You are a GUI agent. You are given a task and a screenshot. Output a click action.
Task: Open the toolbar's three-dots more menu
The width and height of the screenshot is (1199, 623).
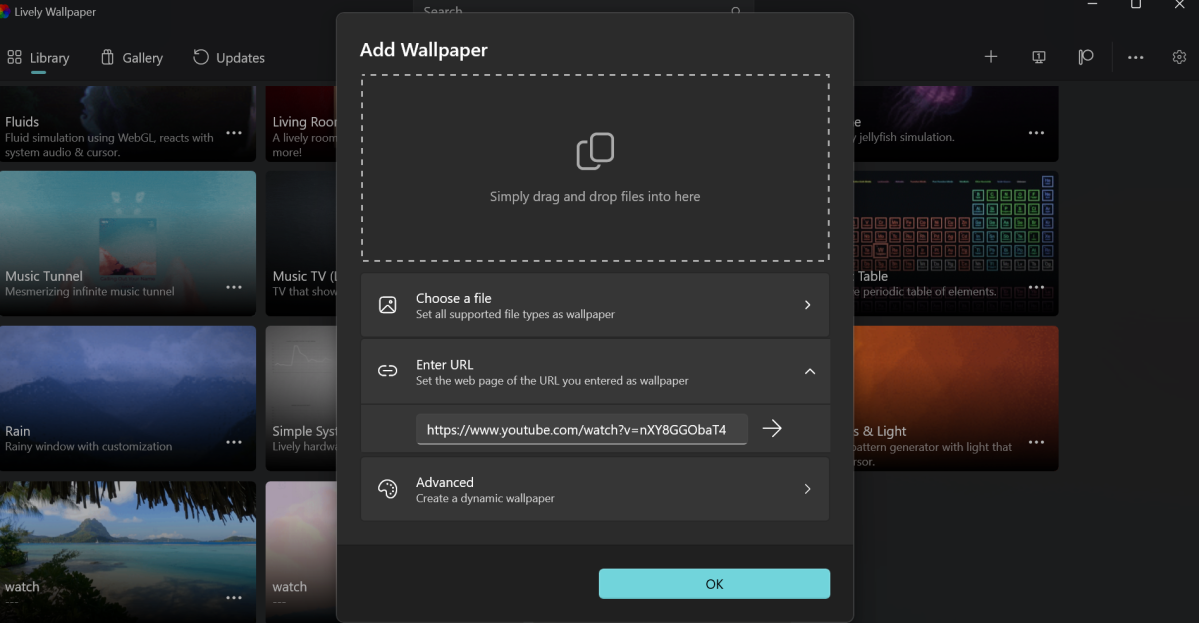click(x=1135, y=57)
